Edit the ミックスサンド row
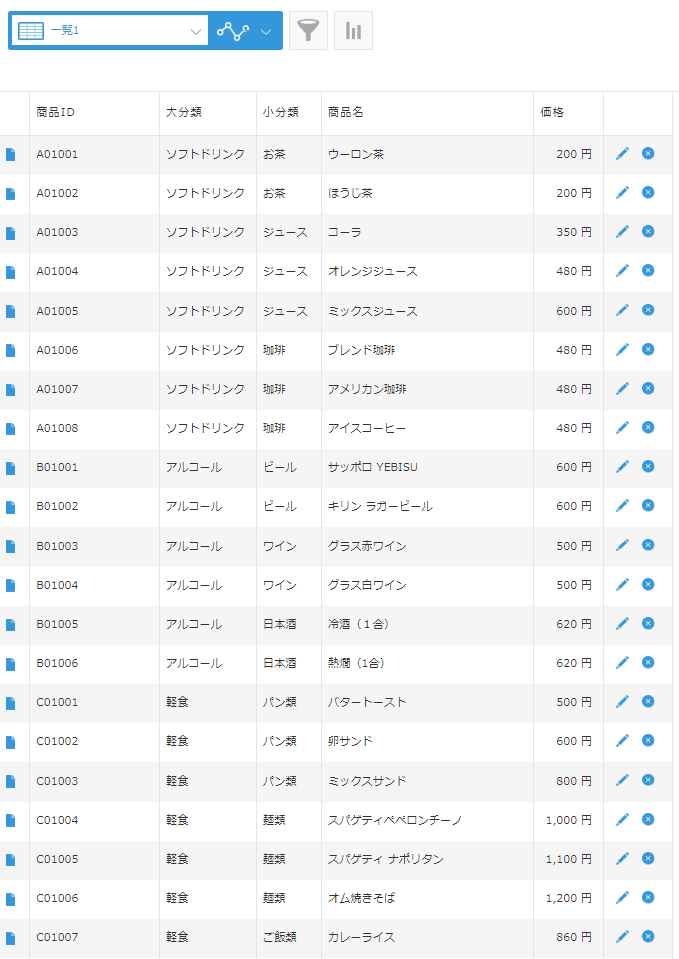The width and height of the screenshot is (679, 959). (622, 780)
